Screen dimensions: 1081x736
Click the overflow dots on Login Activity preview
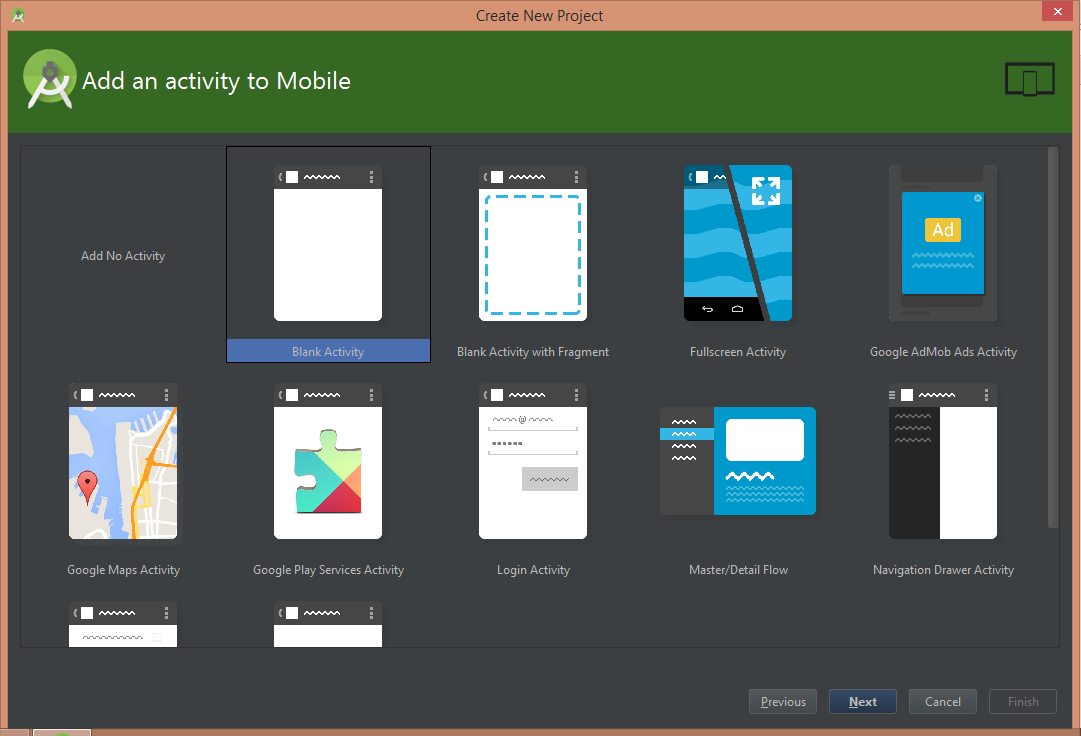coord(575,394)
